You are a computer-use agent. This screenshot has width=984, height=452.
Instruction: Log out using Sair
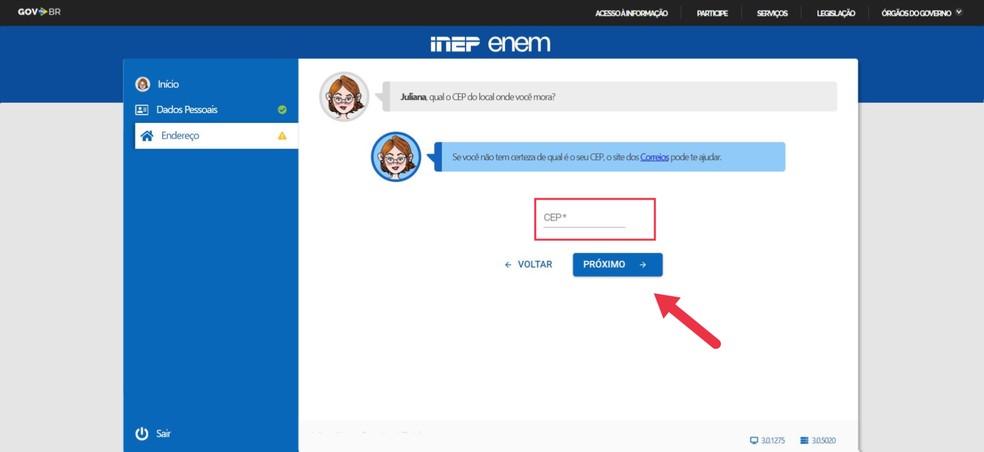pos(163,434)
